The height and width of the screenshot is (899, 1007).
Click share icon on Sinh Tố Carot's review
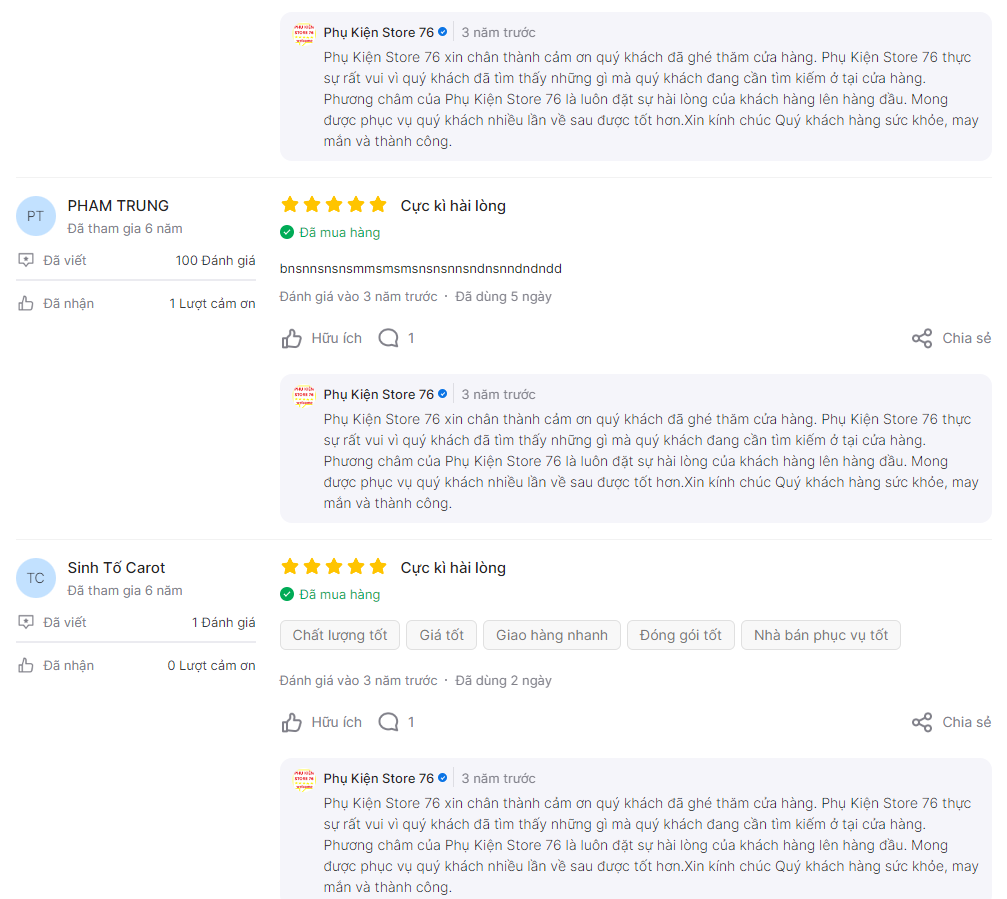[x=922, y=722]
